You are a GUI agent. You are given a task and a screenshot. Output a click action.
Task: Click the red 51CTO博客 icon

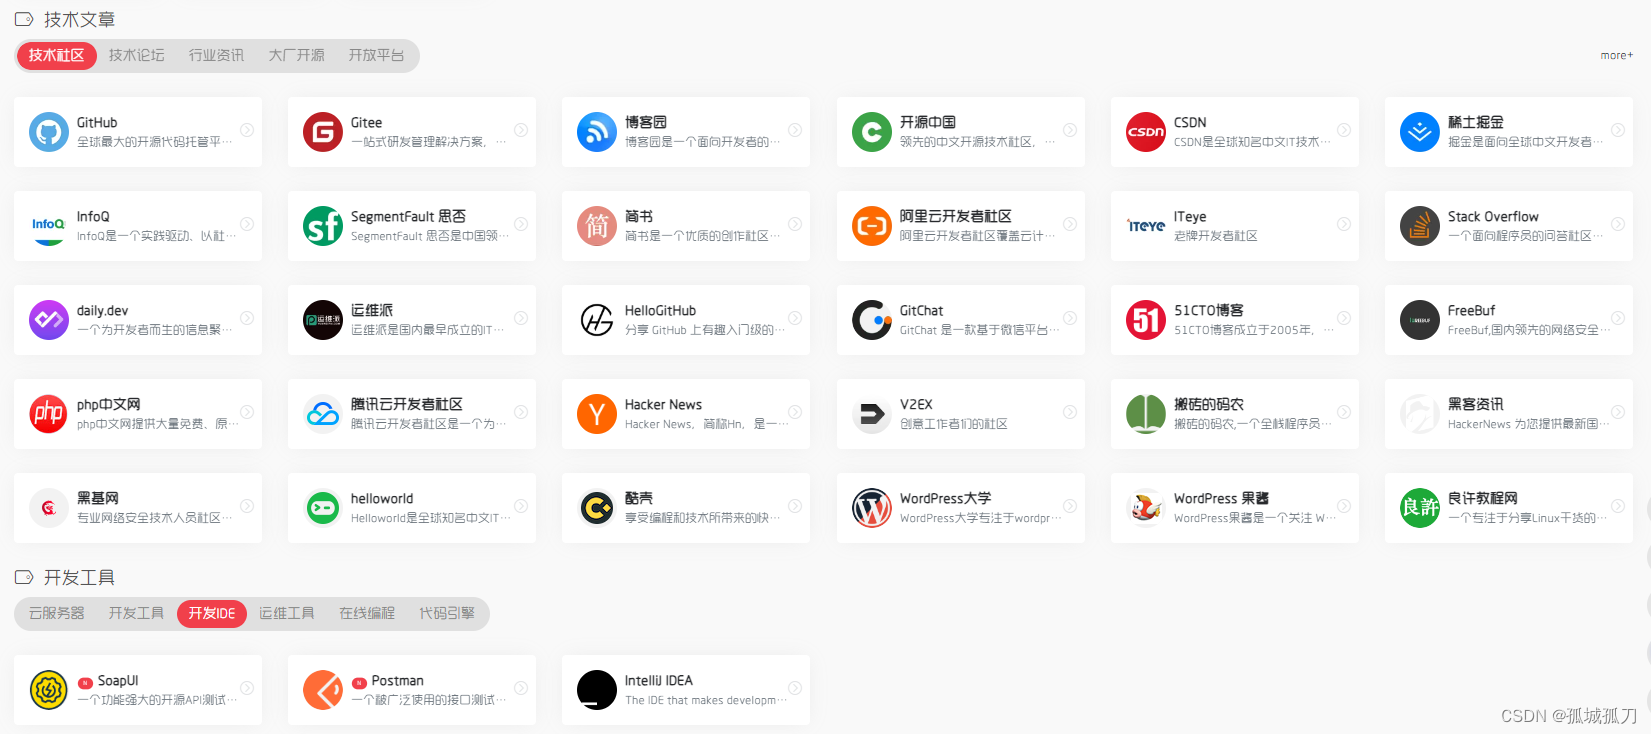1145,320
